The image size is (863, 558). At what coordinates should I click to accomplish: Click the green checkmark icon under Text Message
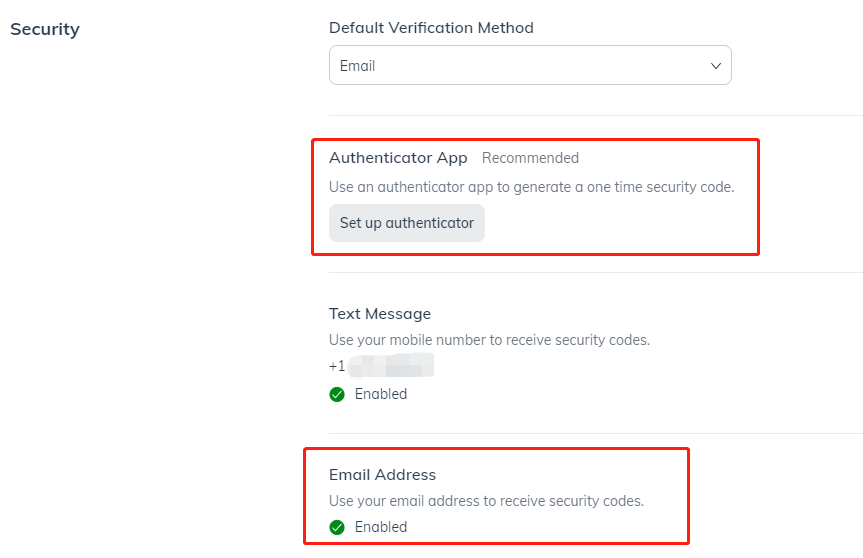pos(337,395)
